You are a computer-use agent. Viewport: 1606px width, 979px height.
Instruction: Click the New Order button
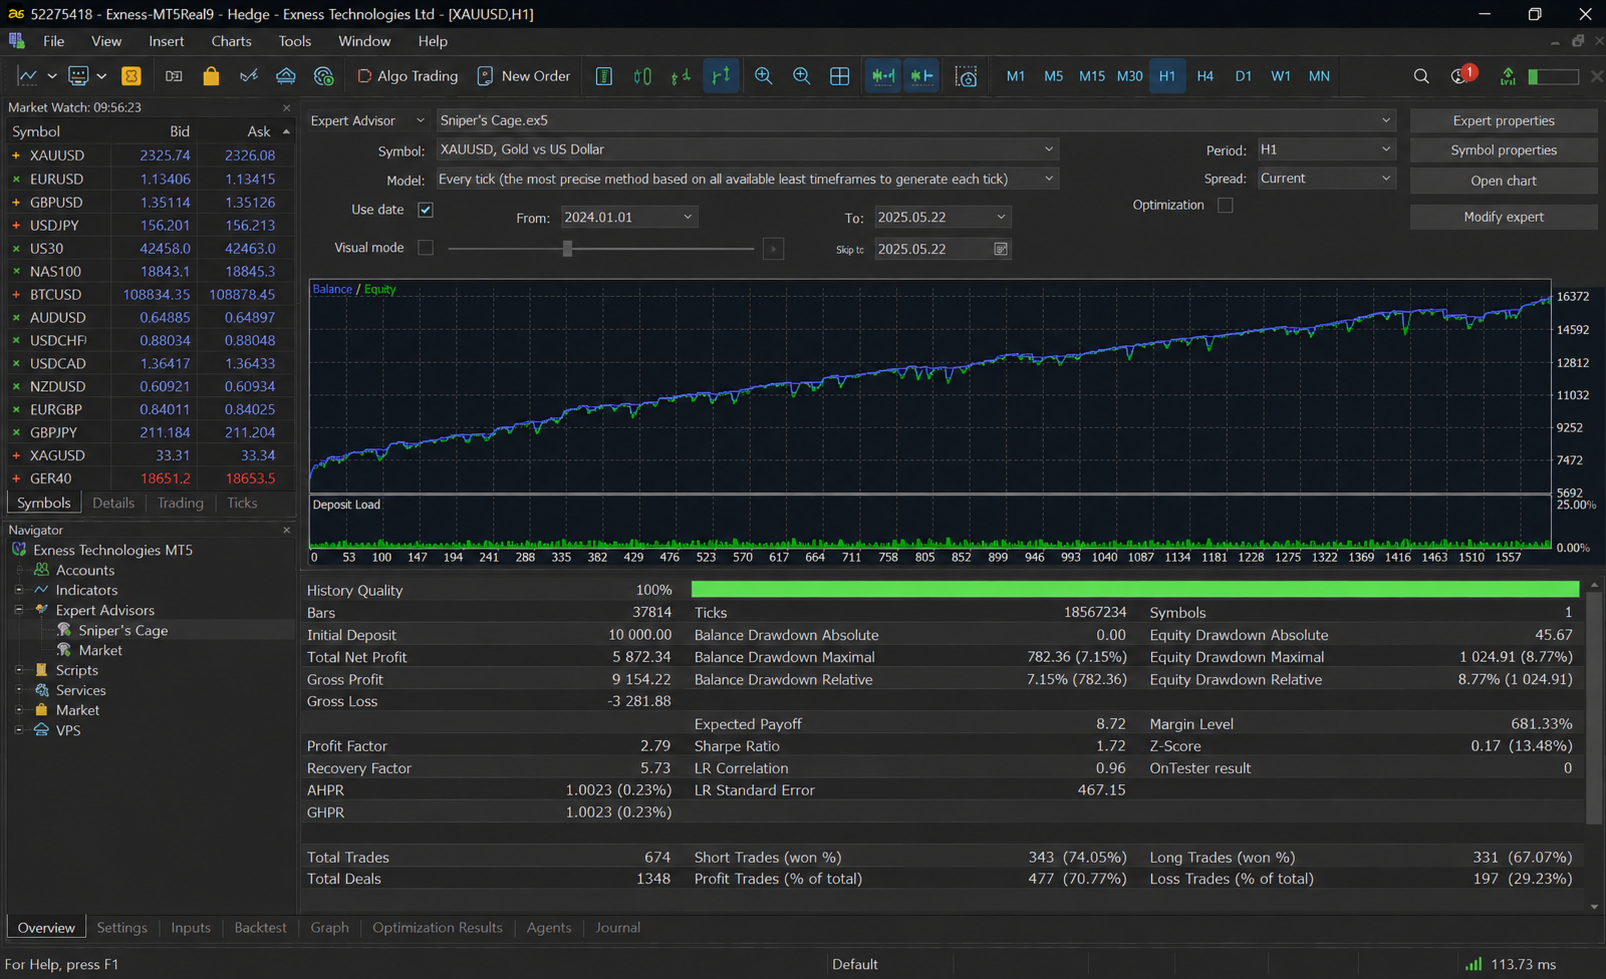click(524, 76)
